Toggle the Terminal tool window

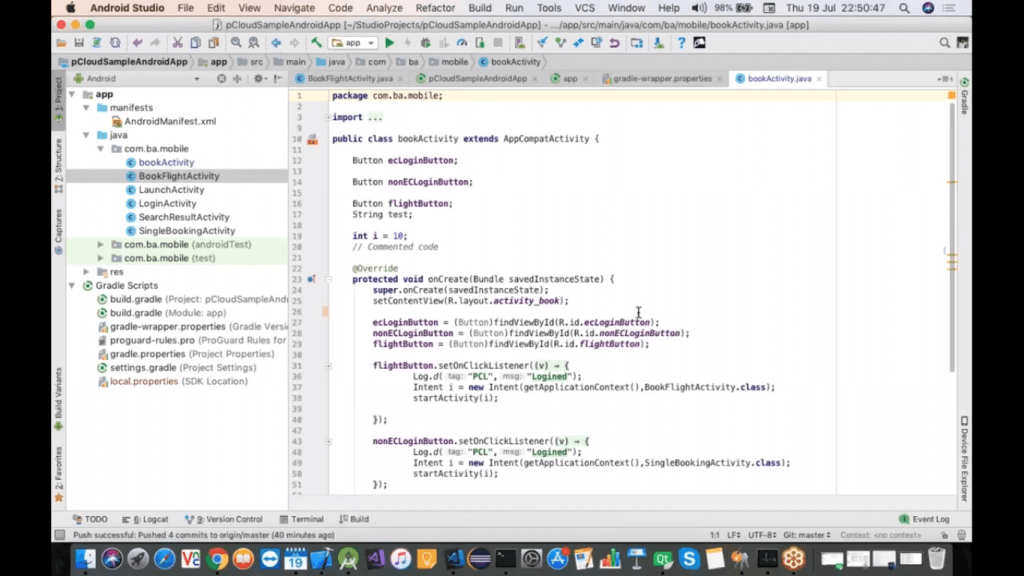[300, 519]
